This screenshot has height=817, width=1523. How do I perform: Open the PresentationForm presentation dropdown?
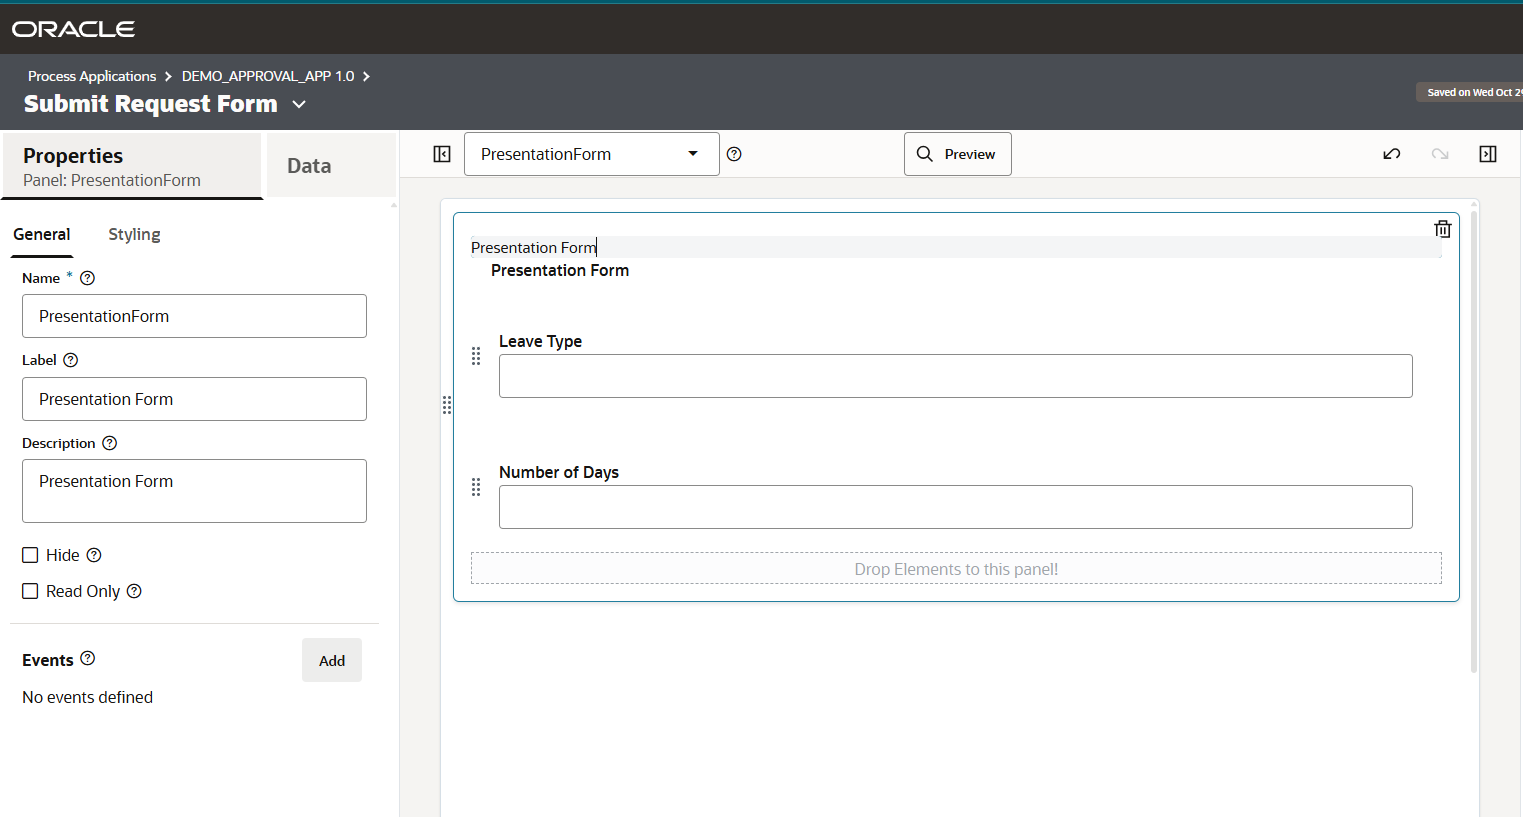(591, 154)
